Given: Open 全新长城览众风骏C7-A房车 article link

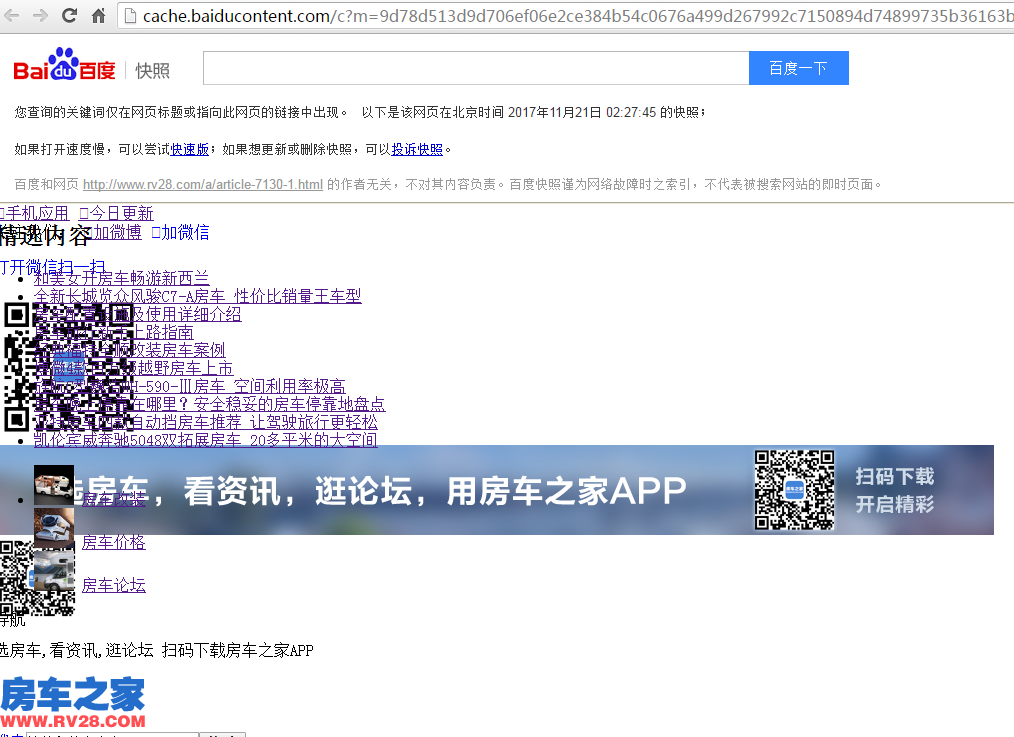Looking at the screenshot, I should [197, 296].
